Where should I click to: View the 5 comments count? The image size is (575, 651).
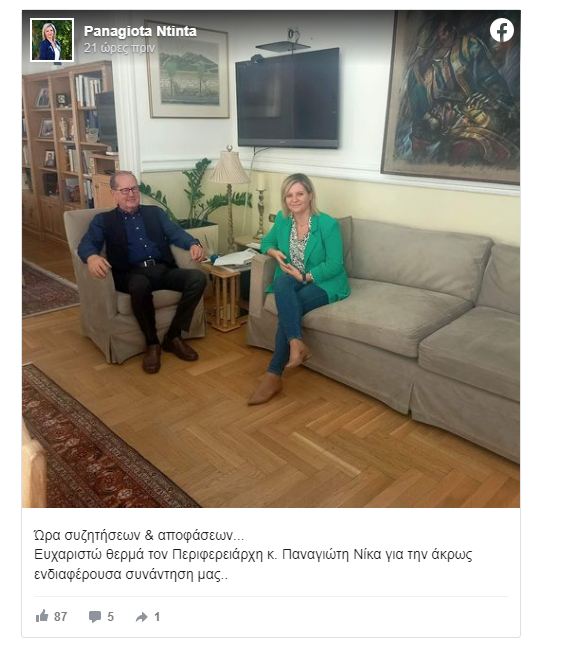point(110,617)
